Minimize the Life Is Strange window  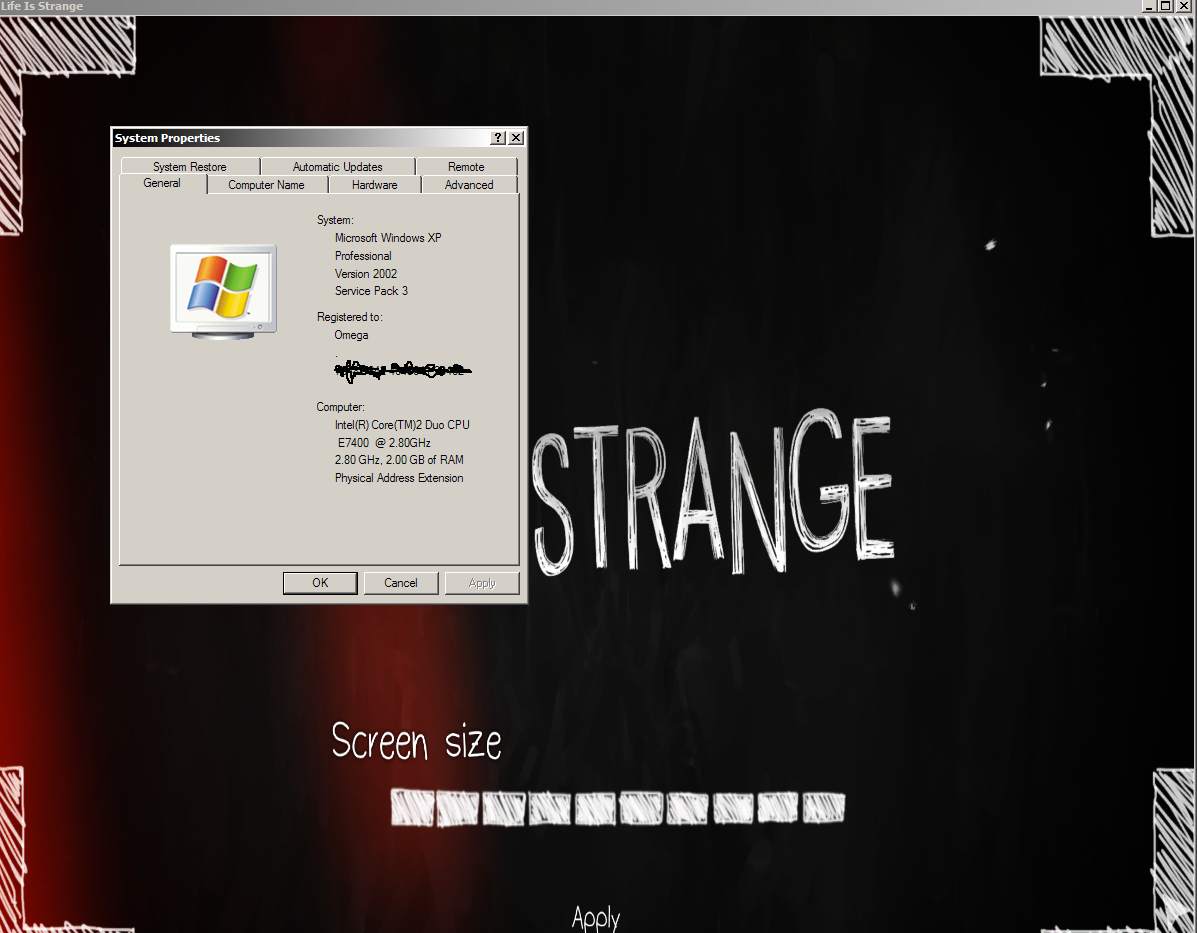pos(1149,6)
